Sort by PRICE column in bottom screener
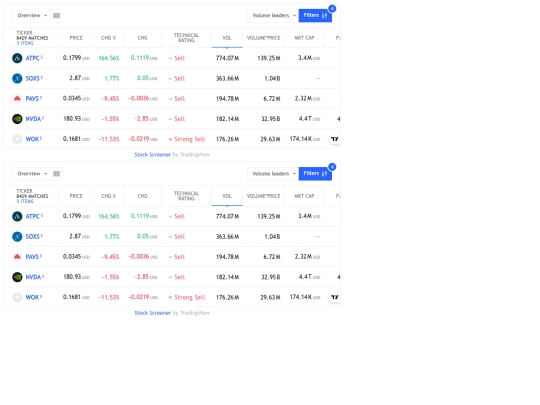The image size is (540, 405). coord(76,196)
